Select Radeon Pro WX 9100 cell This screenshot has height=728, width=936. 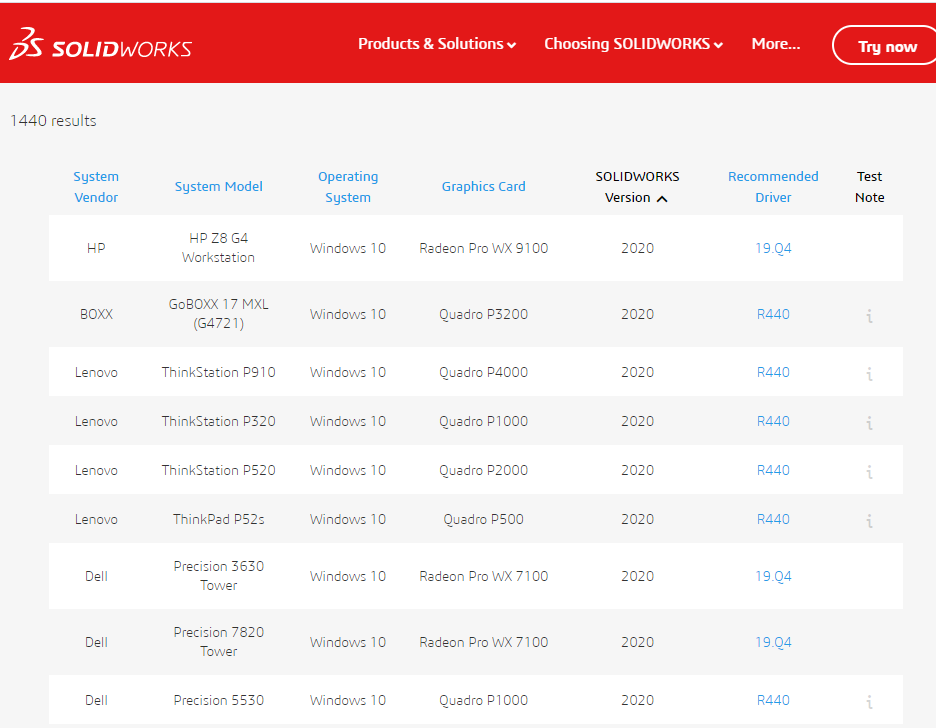[x=484, y=248]
